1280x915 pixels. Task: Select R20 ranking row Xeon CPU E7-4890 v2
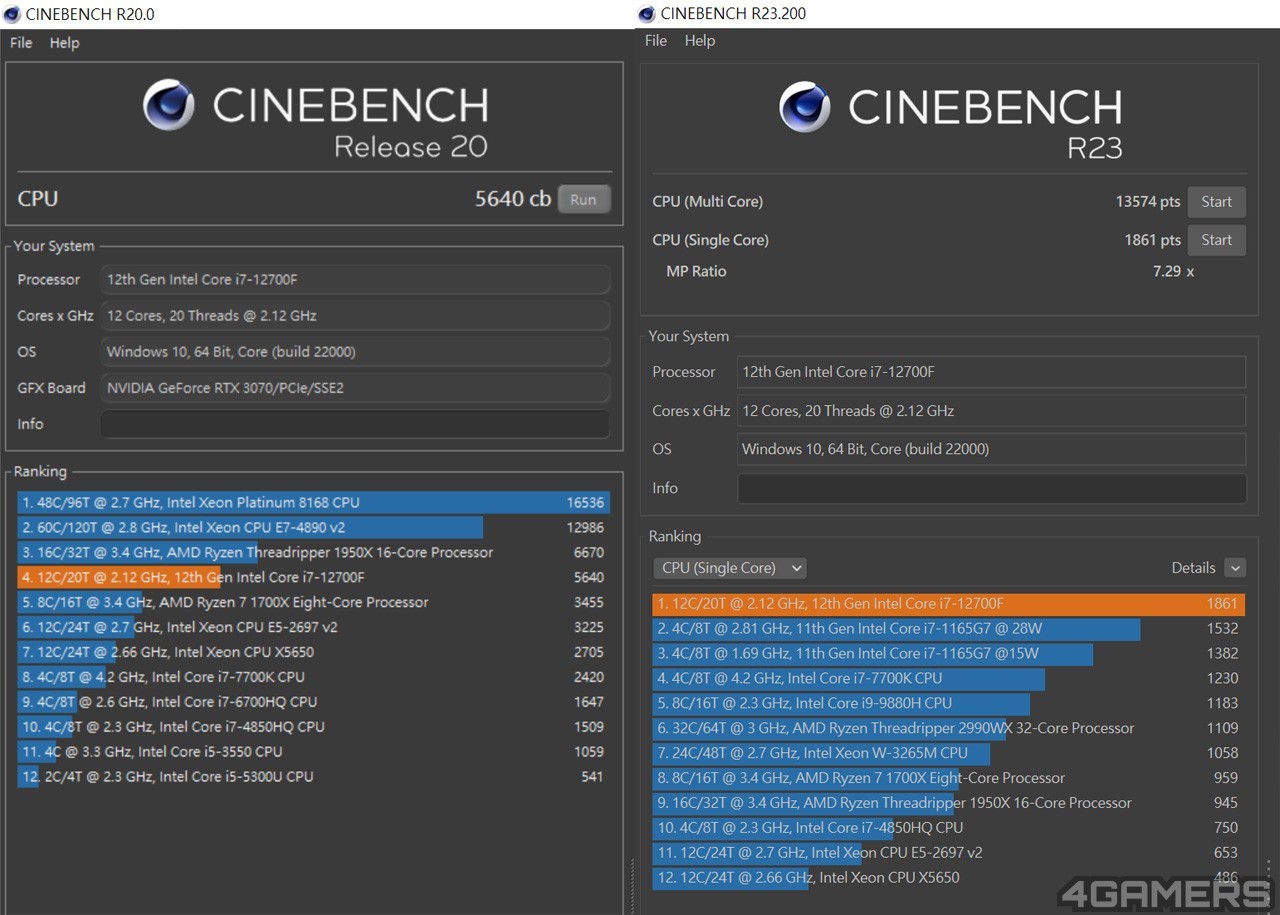(x=313, y=528)
